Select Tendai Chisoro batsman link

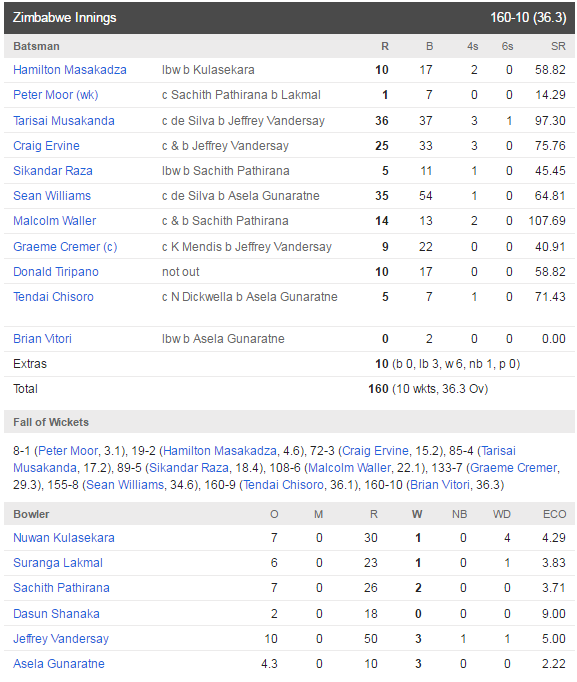click(53, 297)
